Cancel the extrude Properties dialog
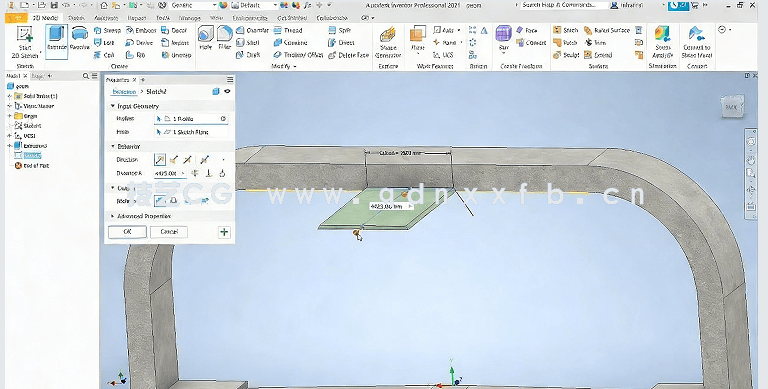This screenshot has height=389, width=768. 169,232
